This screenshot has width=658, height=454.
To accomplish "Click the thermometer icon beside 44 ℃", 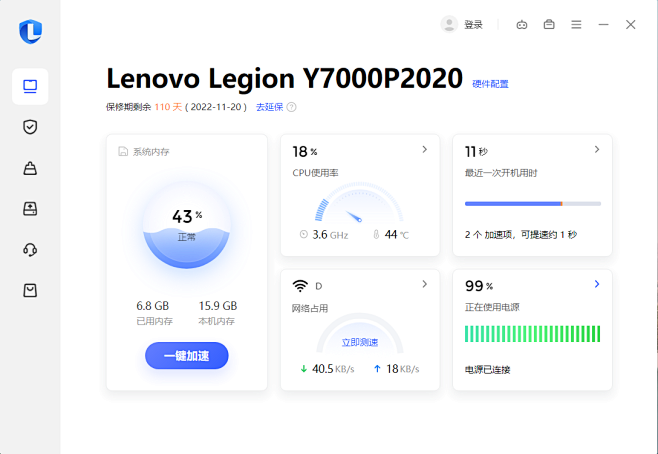I will click(x=376, y=234).
